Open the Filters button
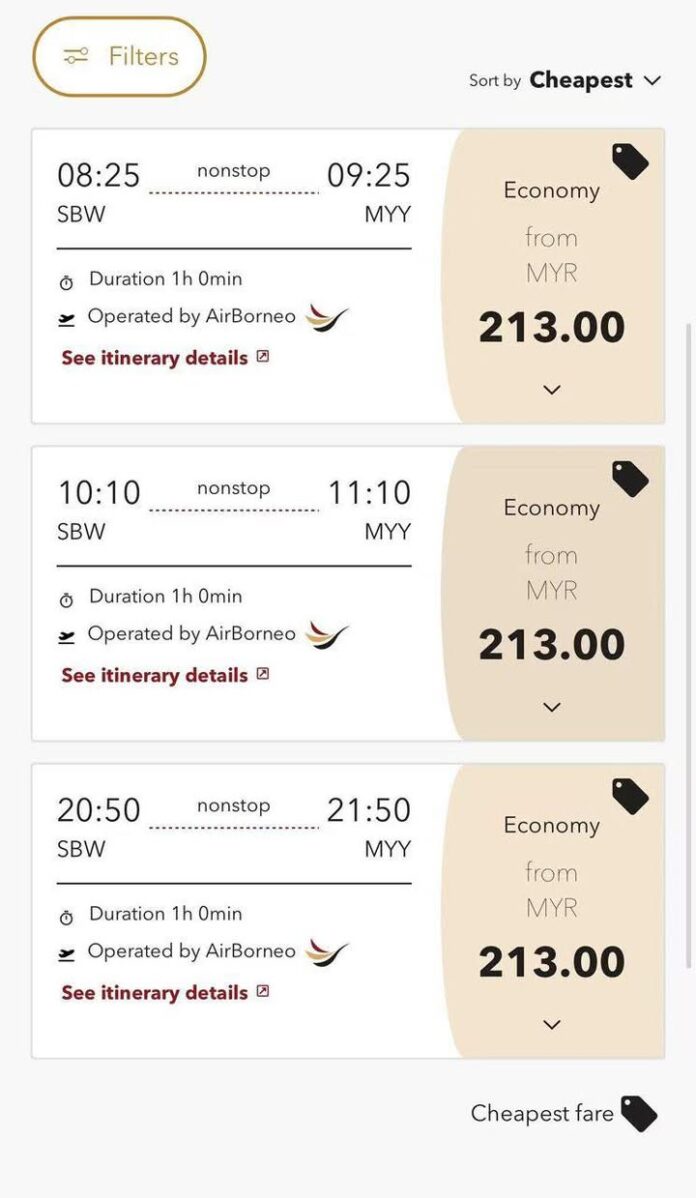This screenshot has height=1198, width=696. pyautogui.click(x=119, y=57)
